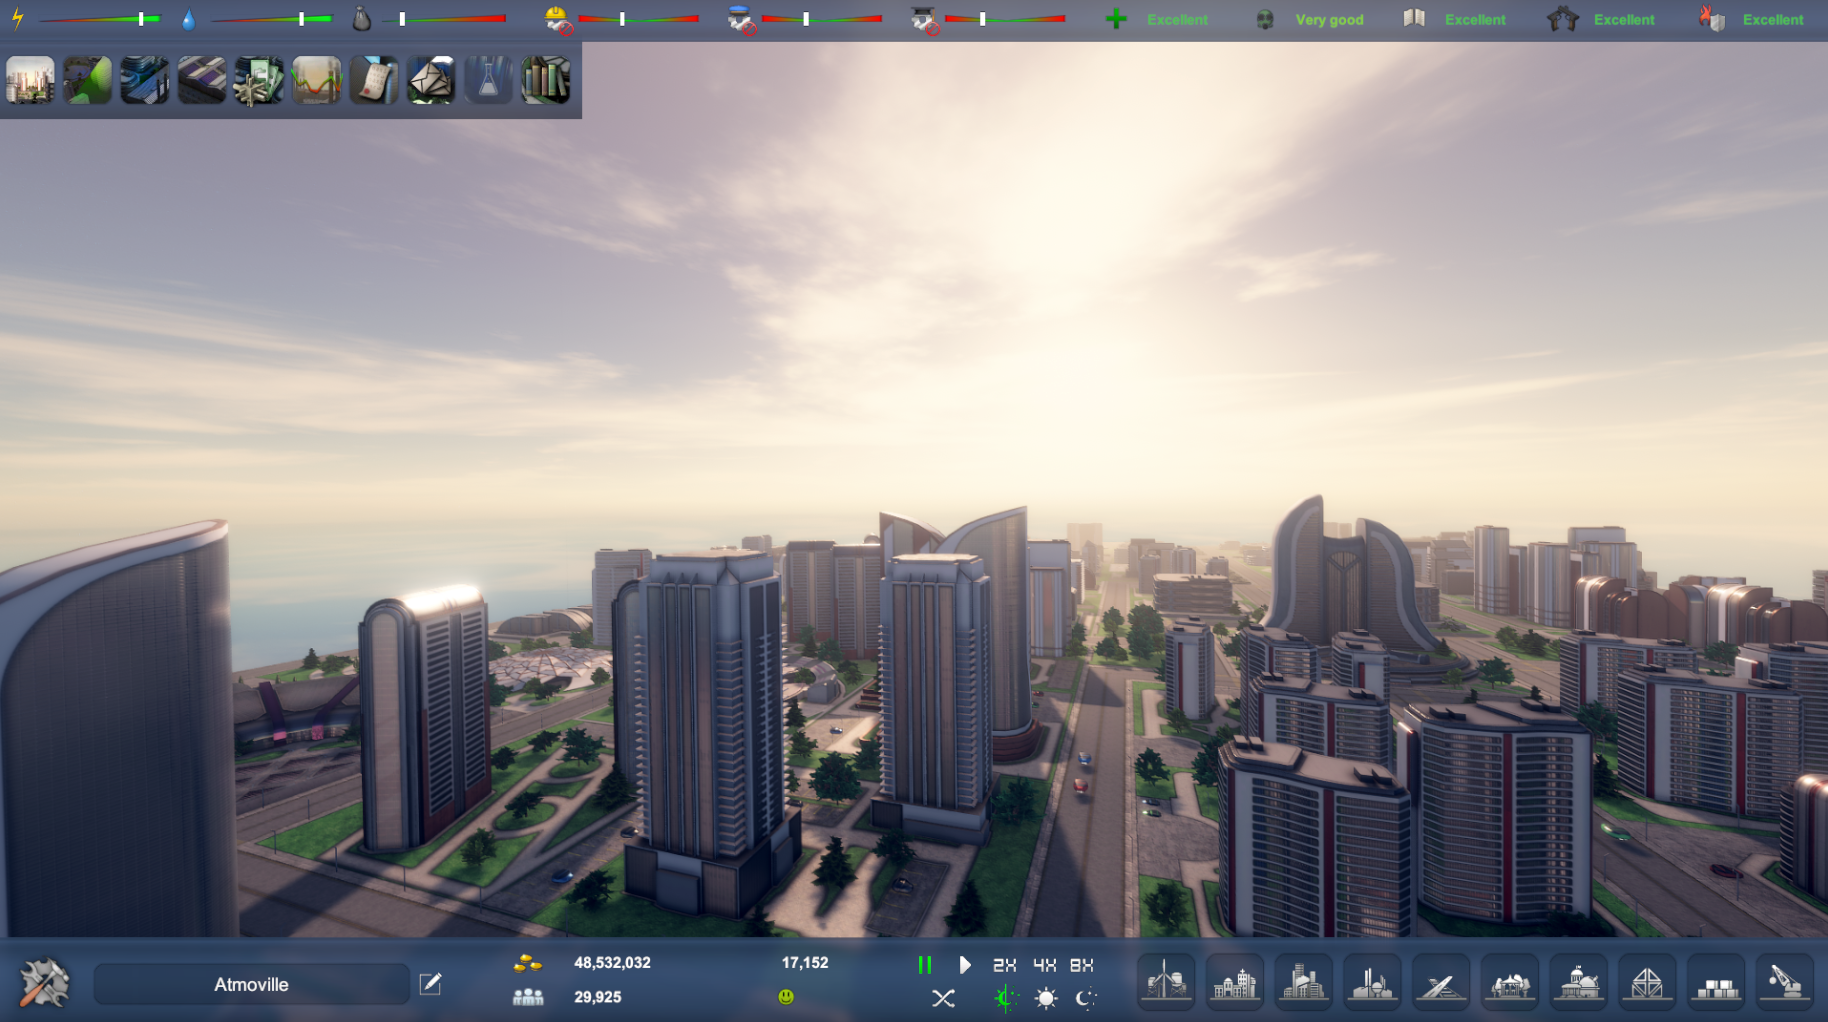The width and height of the screenshot is (1828, 1022).
Task: Switch to night moon mode
Action: pyautogui.click(x=1086, y=998)
